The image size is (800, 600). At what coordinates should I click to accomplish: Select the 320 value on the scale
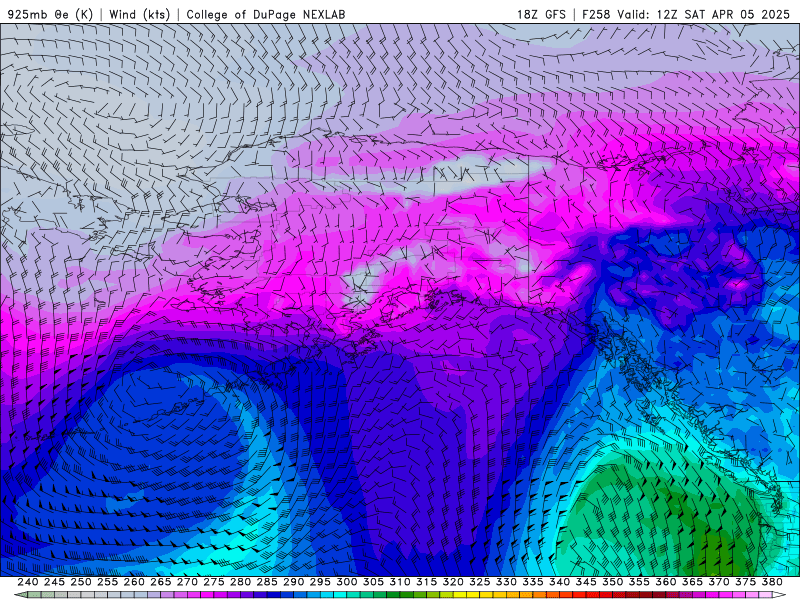point(453,582)
